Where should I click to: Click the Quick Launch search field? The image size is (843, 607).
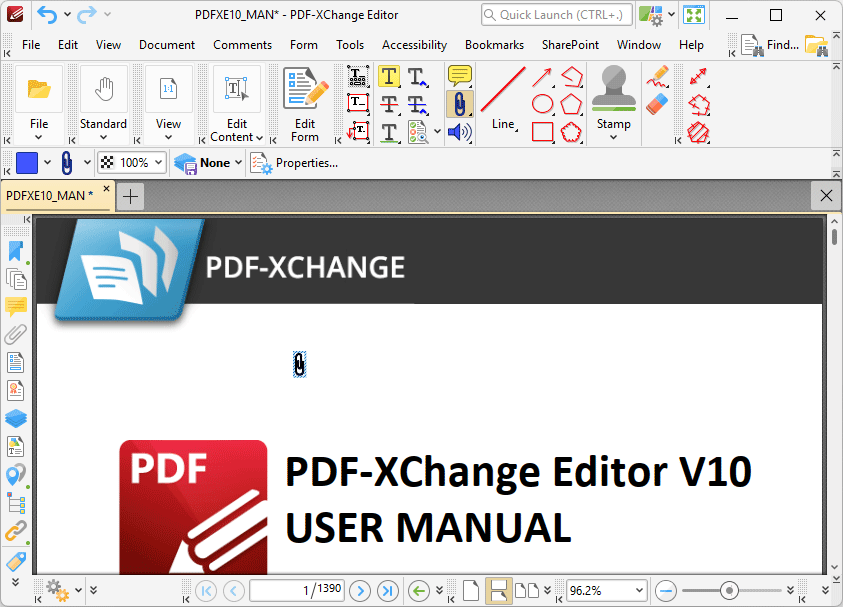click(x=557, y=15)
